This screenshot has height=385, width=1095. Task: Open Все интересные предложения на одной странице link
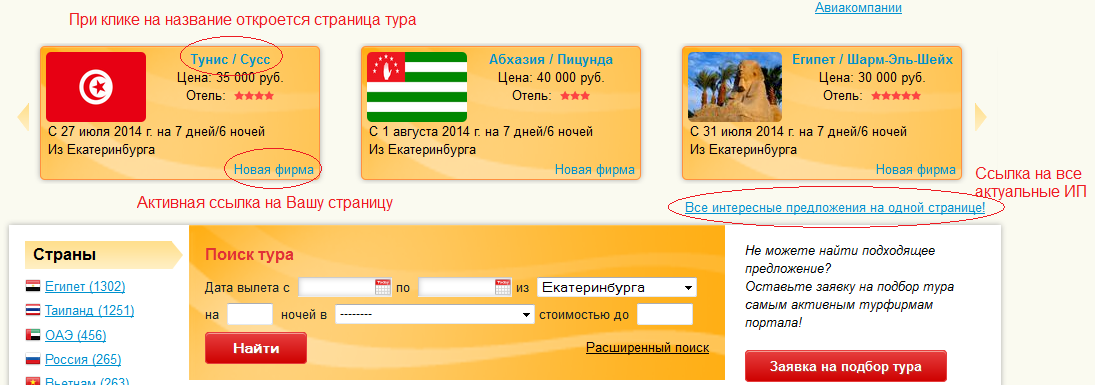(835, 208)
